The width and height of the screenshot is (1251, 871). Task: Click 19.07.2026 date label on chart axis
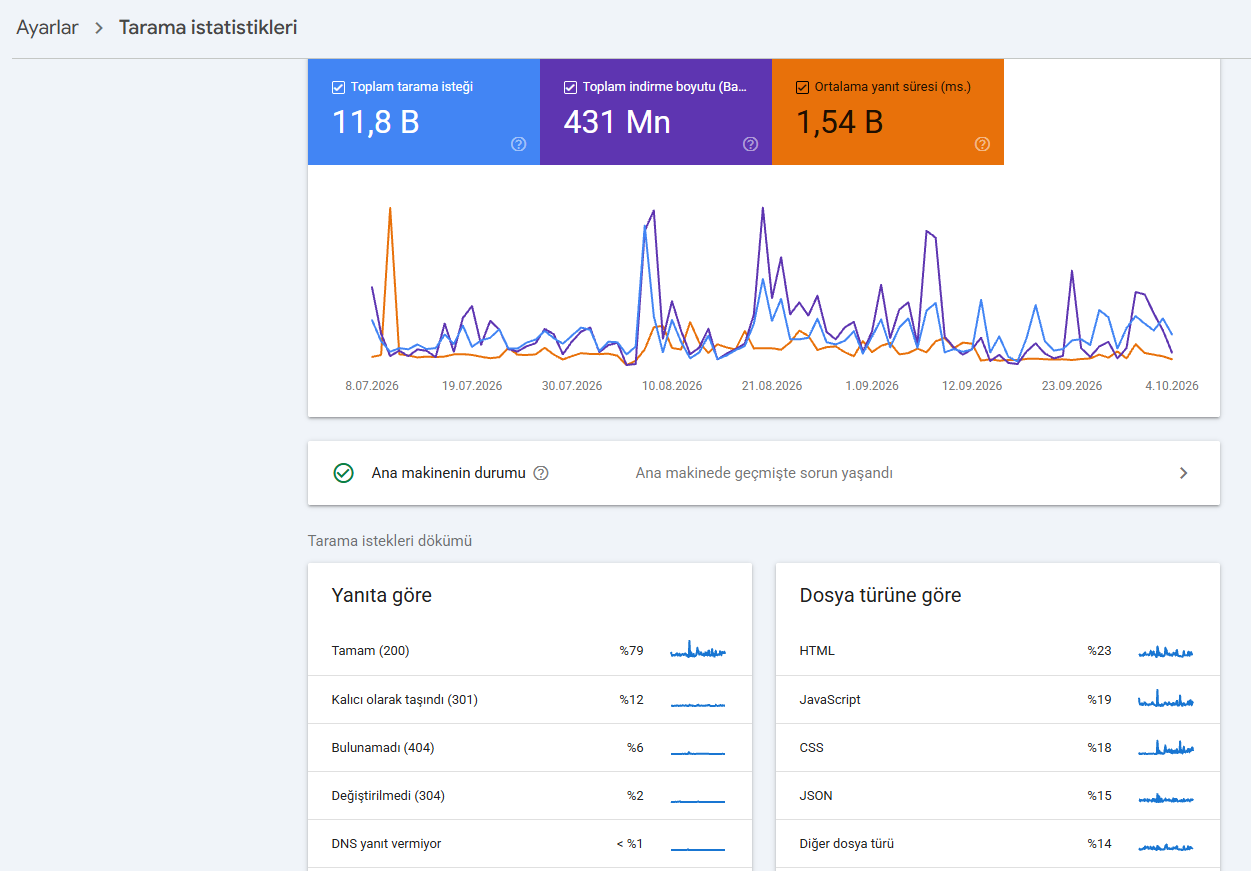click(x=472, y=386)
